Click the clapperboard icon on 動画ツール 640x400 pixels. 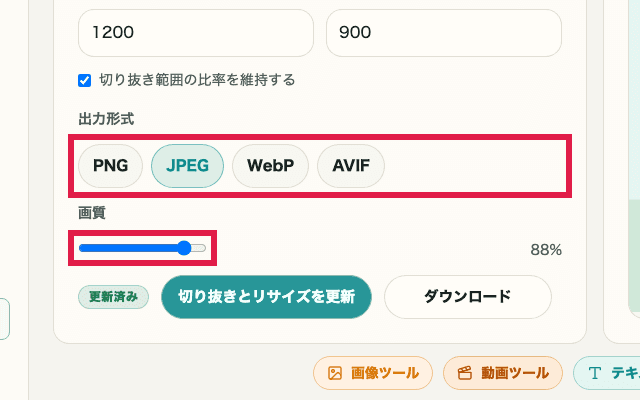pyautogui.click(x=464, y=373)
